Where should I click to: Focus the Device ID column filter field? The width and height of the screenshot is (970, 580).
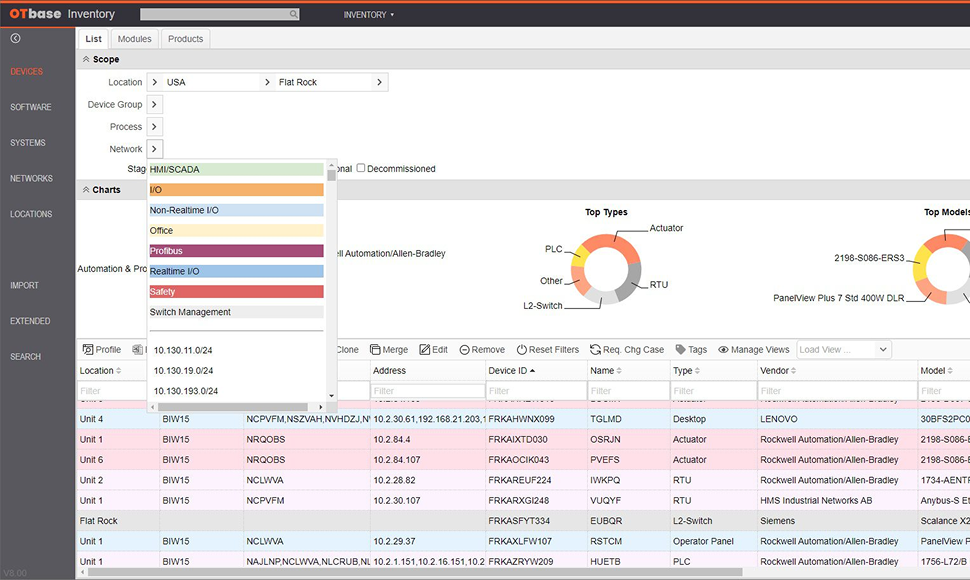(x=536, y=391)
